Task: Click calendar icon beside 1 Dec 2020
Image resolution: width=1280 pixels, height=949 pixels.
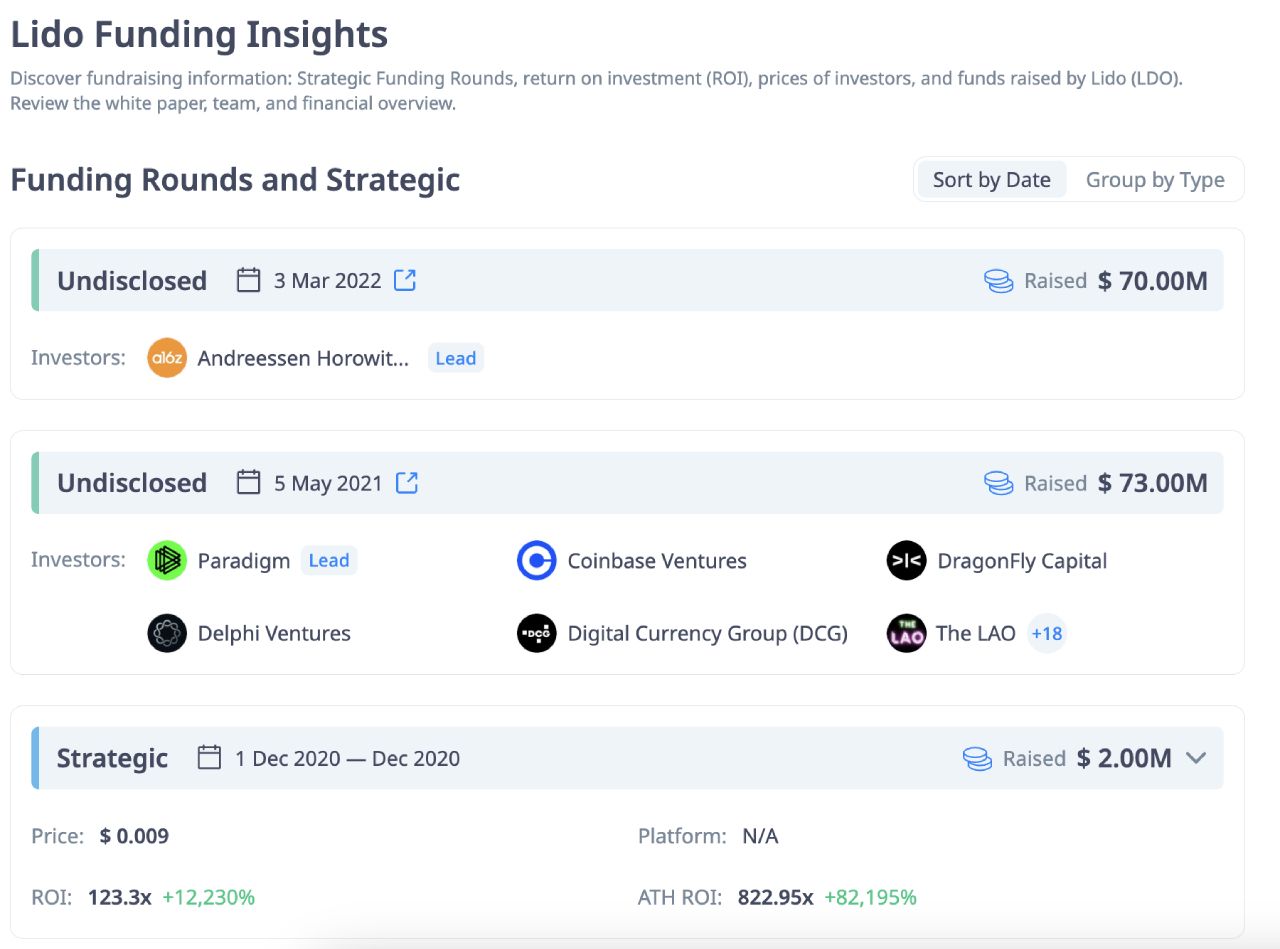Action: tap(209, 757)
